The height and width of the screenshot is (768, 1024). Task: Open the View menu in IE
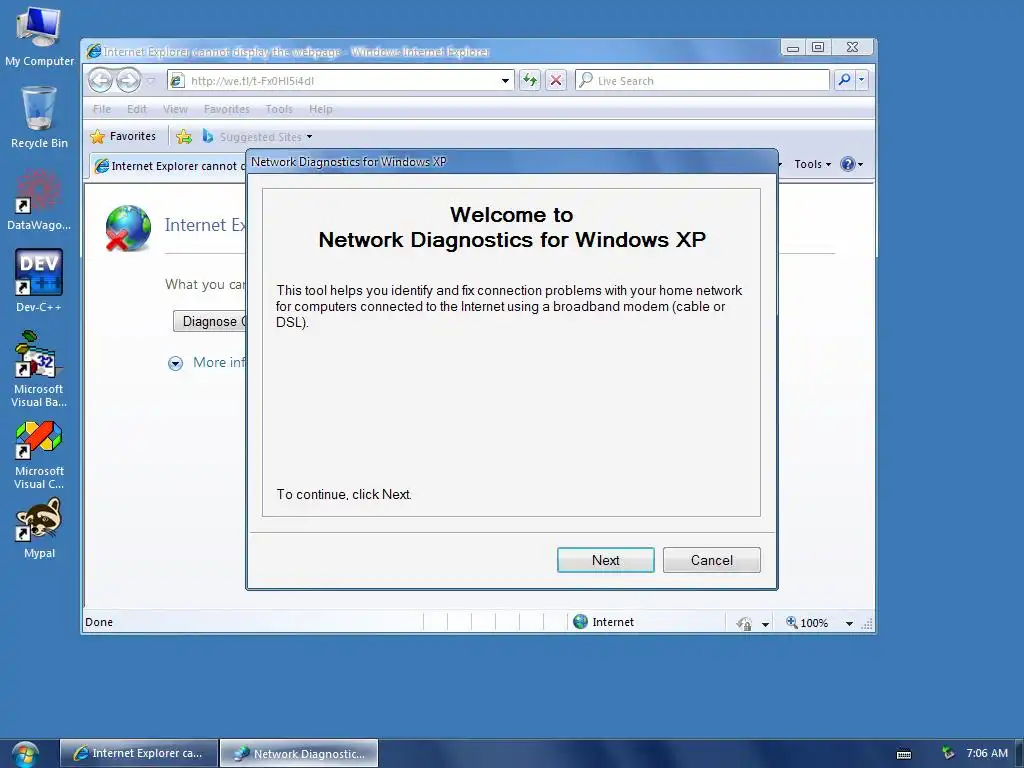(x=175, y=109)
